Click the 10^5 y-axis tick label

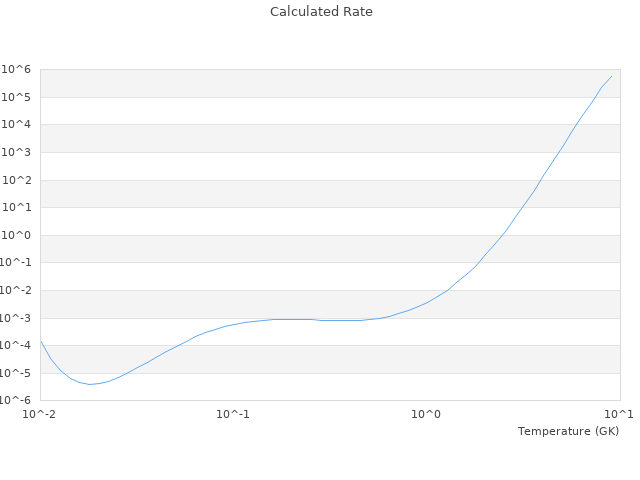[x=19, y=97]
